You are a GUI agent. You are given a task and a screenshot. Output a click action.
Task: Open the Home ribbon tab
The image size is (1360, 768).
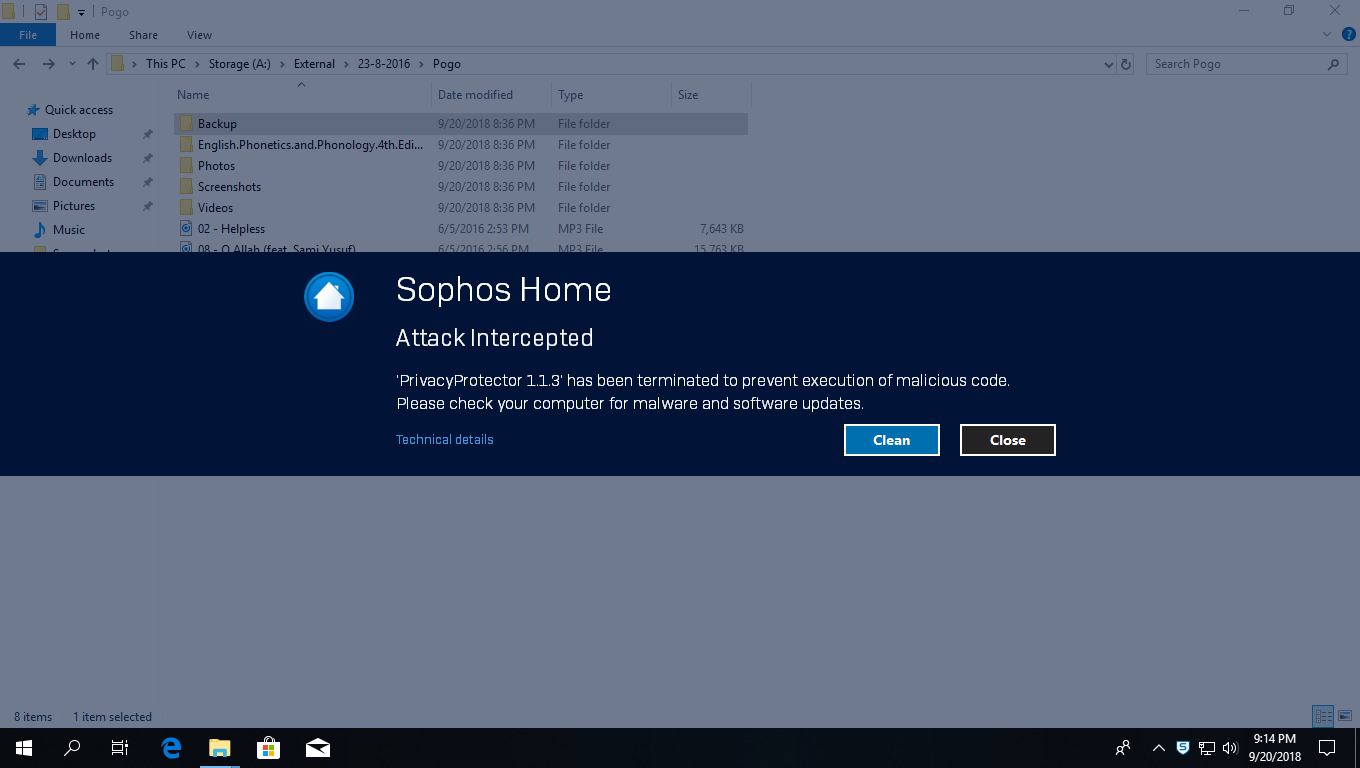(85, 35)
